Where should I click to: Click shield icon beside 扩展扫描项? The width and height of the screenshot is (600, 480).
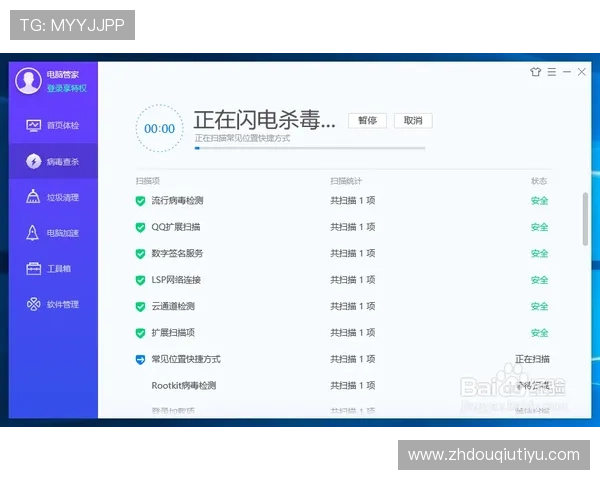(x=140, y=333)
